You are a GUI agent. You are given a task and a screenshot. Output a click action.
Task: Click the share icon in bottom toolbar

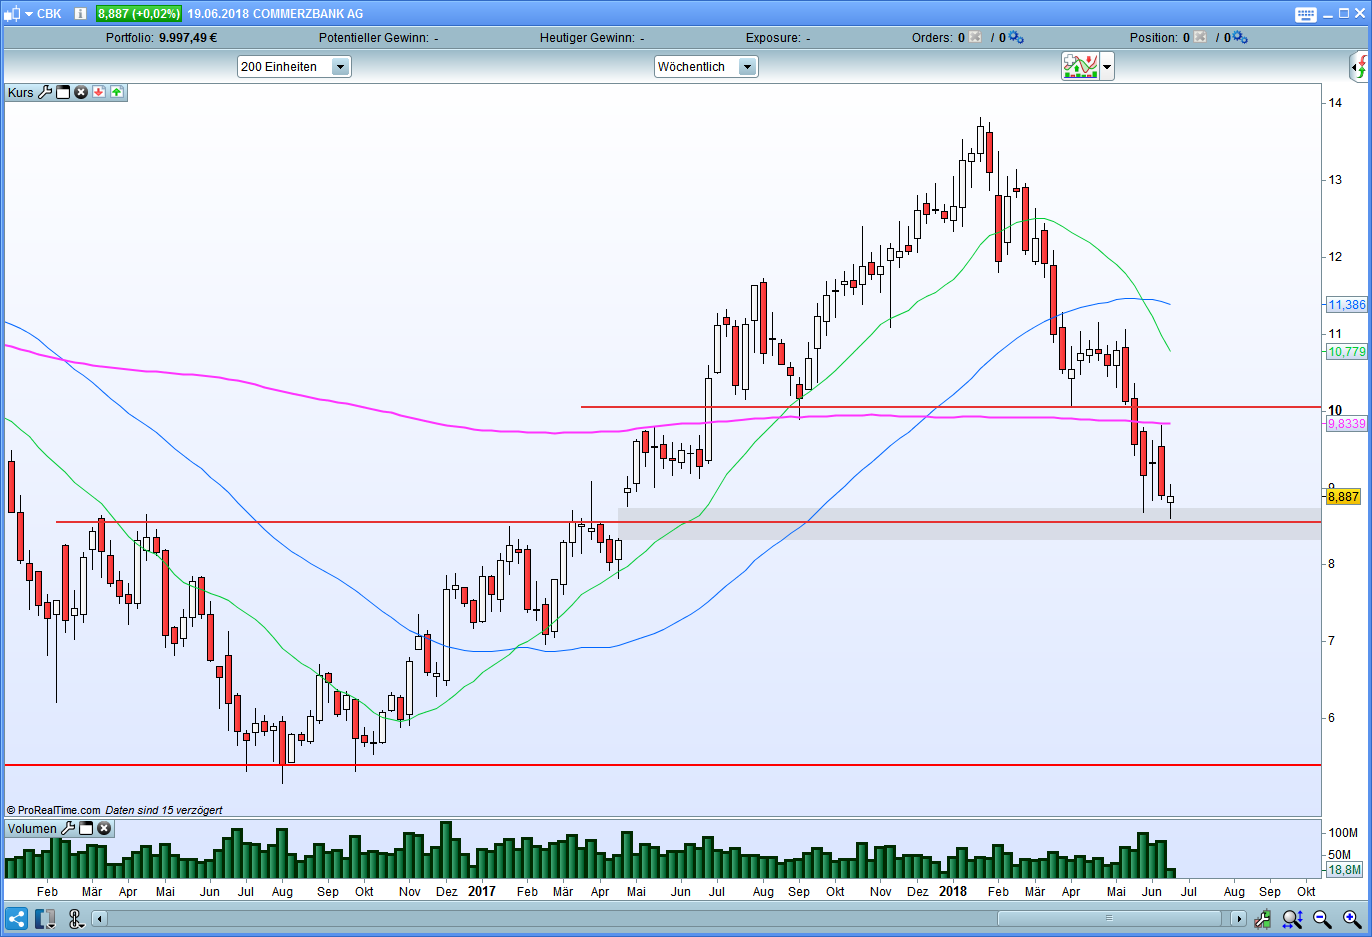click(16, 918)
